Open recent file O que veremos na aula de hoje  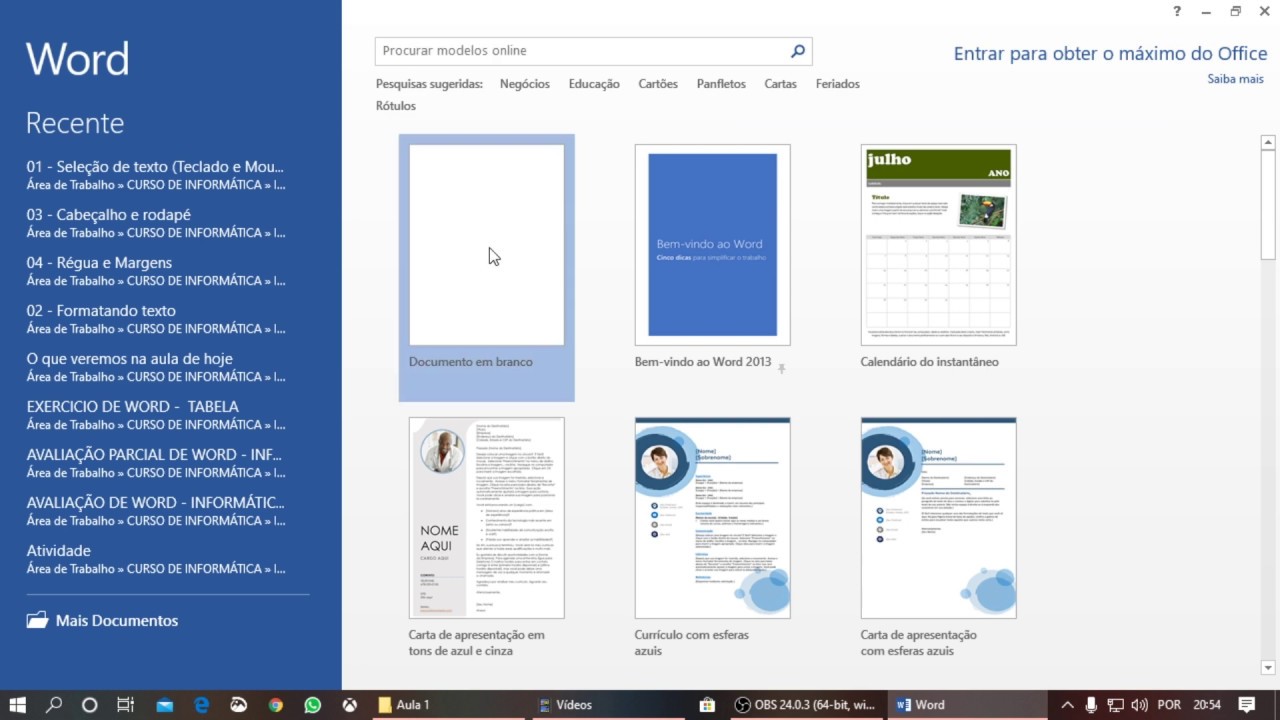pyautogui.click(x=156, y=367)
